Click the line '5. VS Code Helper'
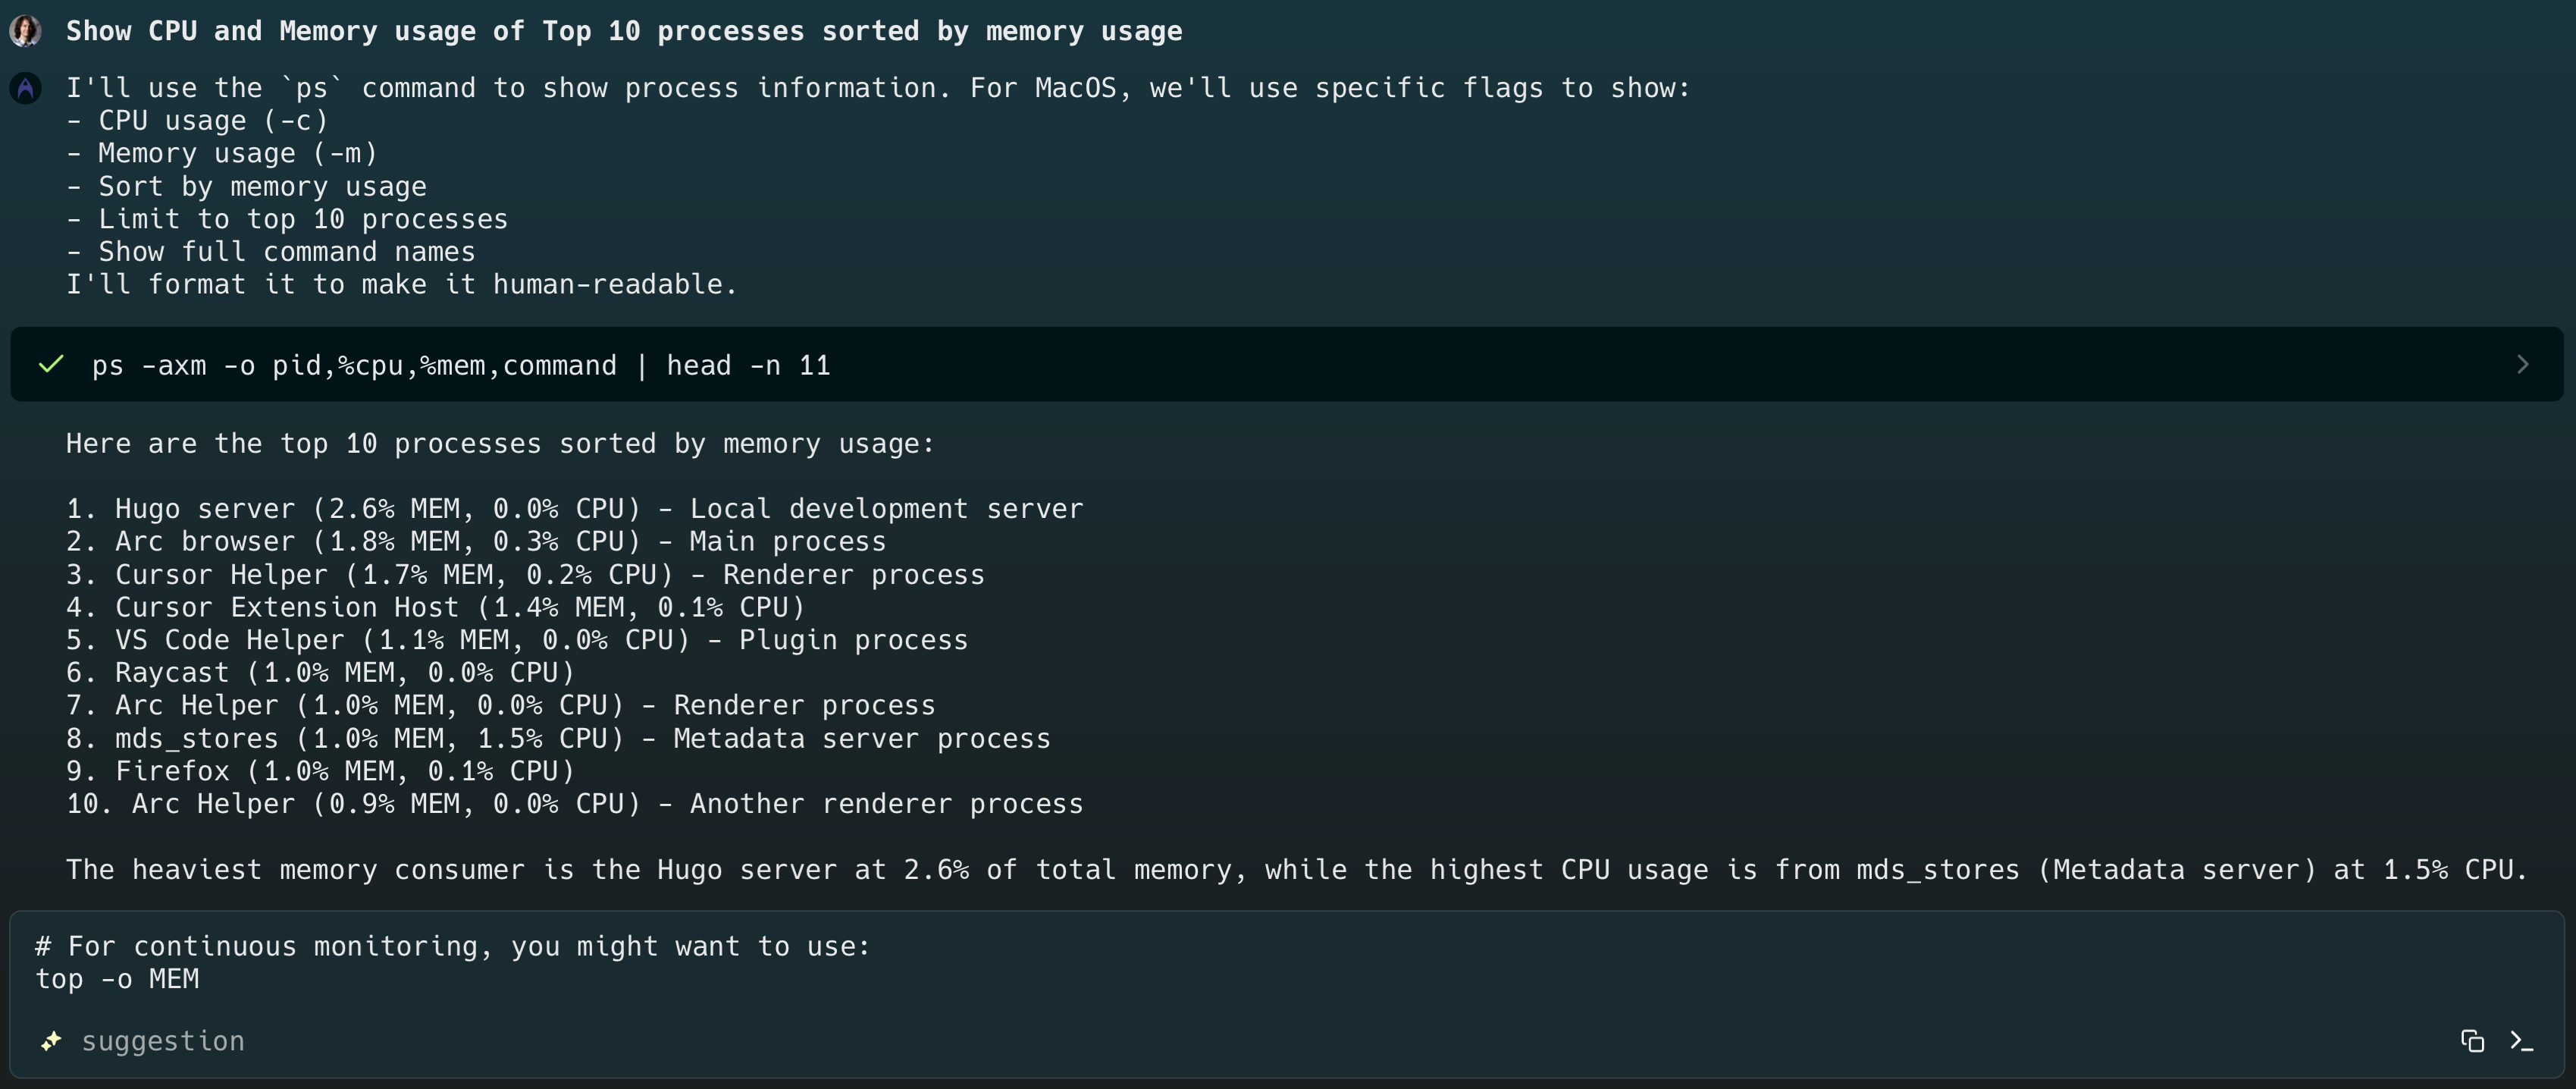 (517, 640)
